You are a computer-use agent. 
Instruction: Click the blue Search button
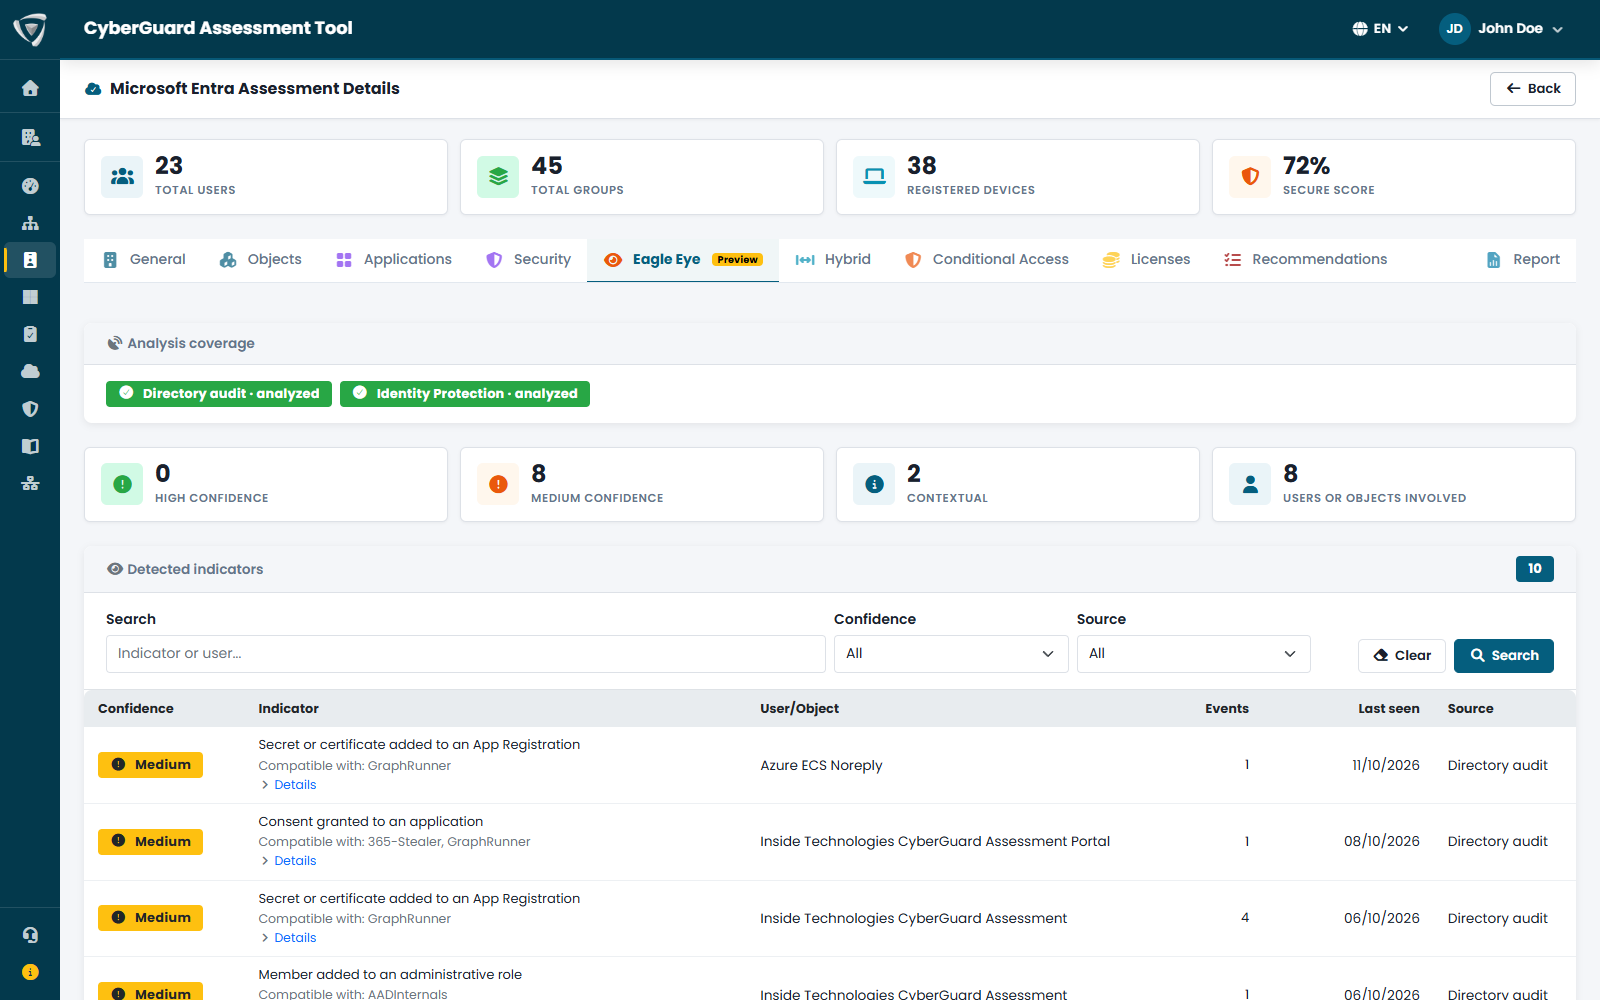(1504, 656)
